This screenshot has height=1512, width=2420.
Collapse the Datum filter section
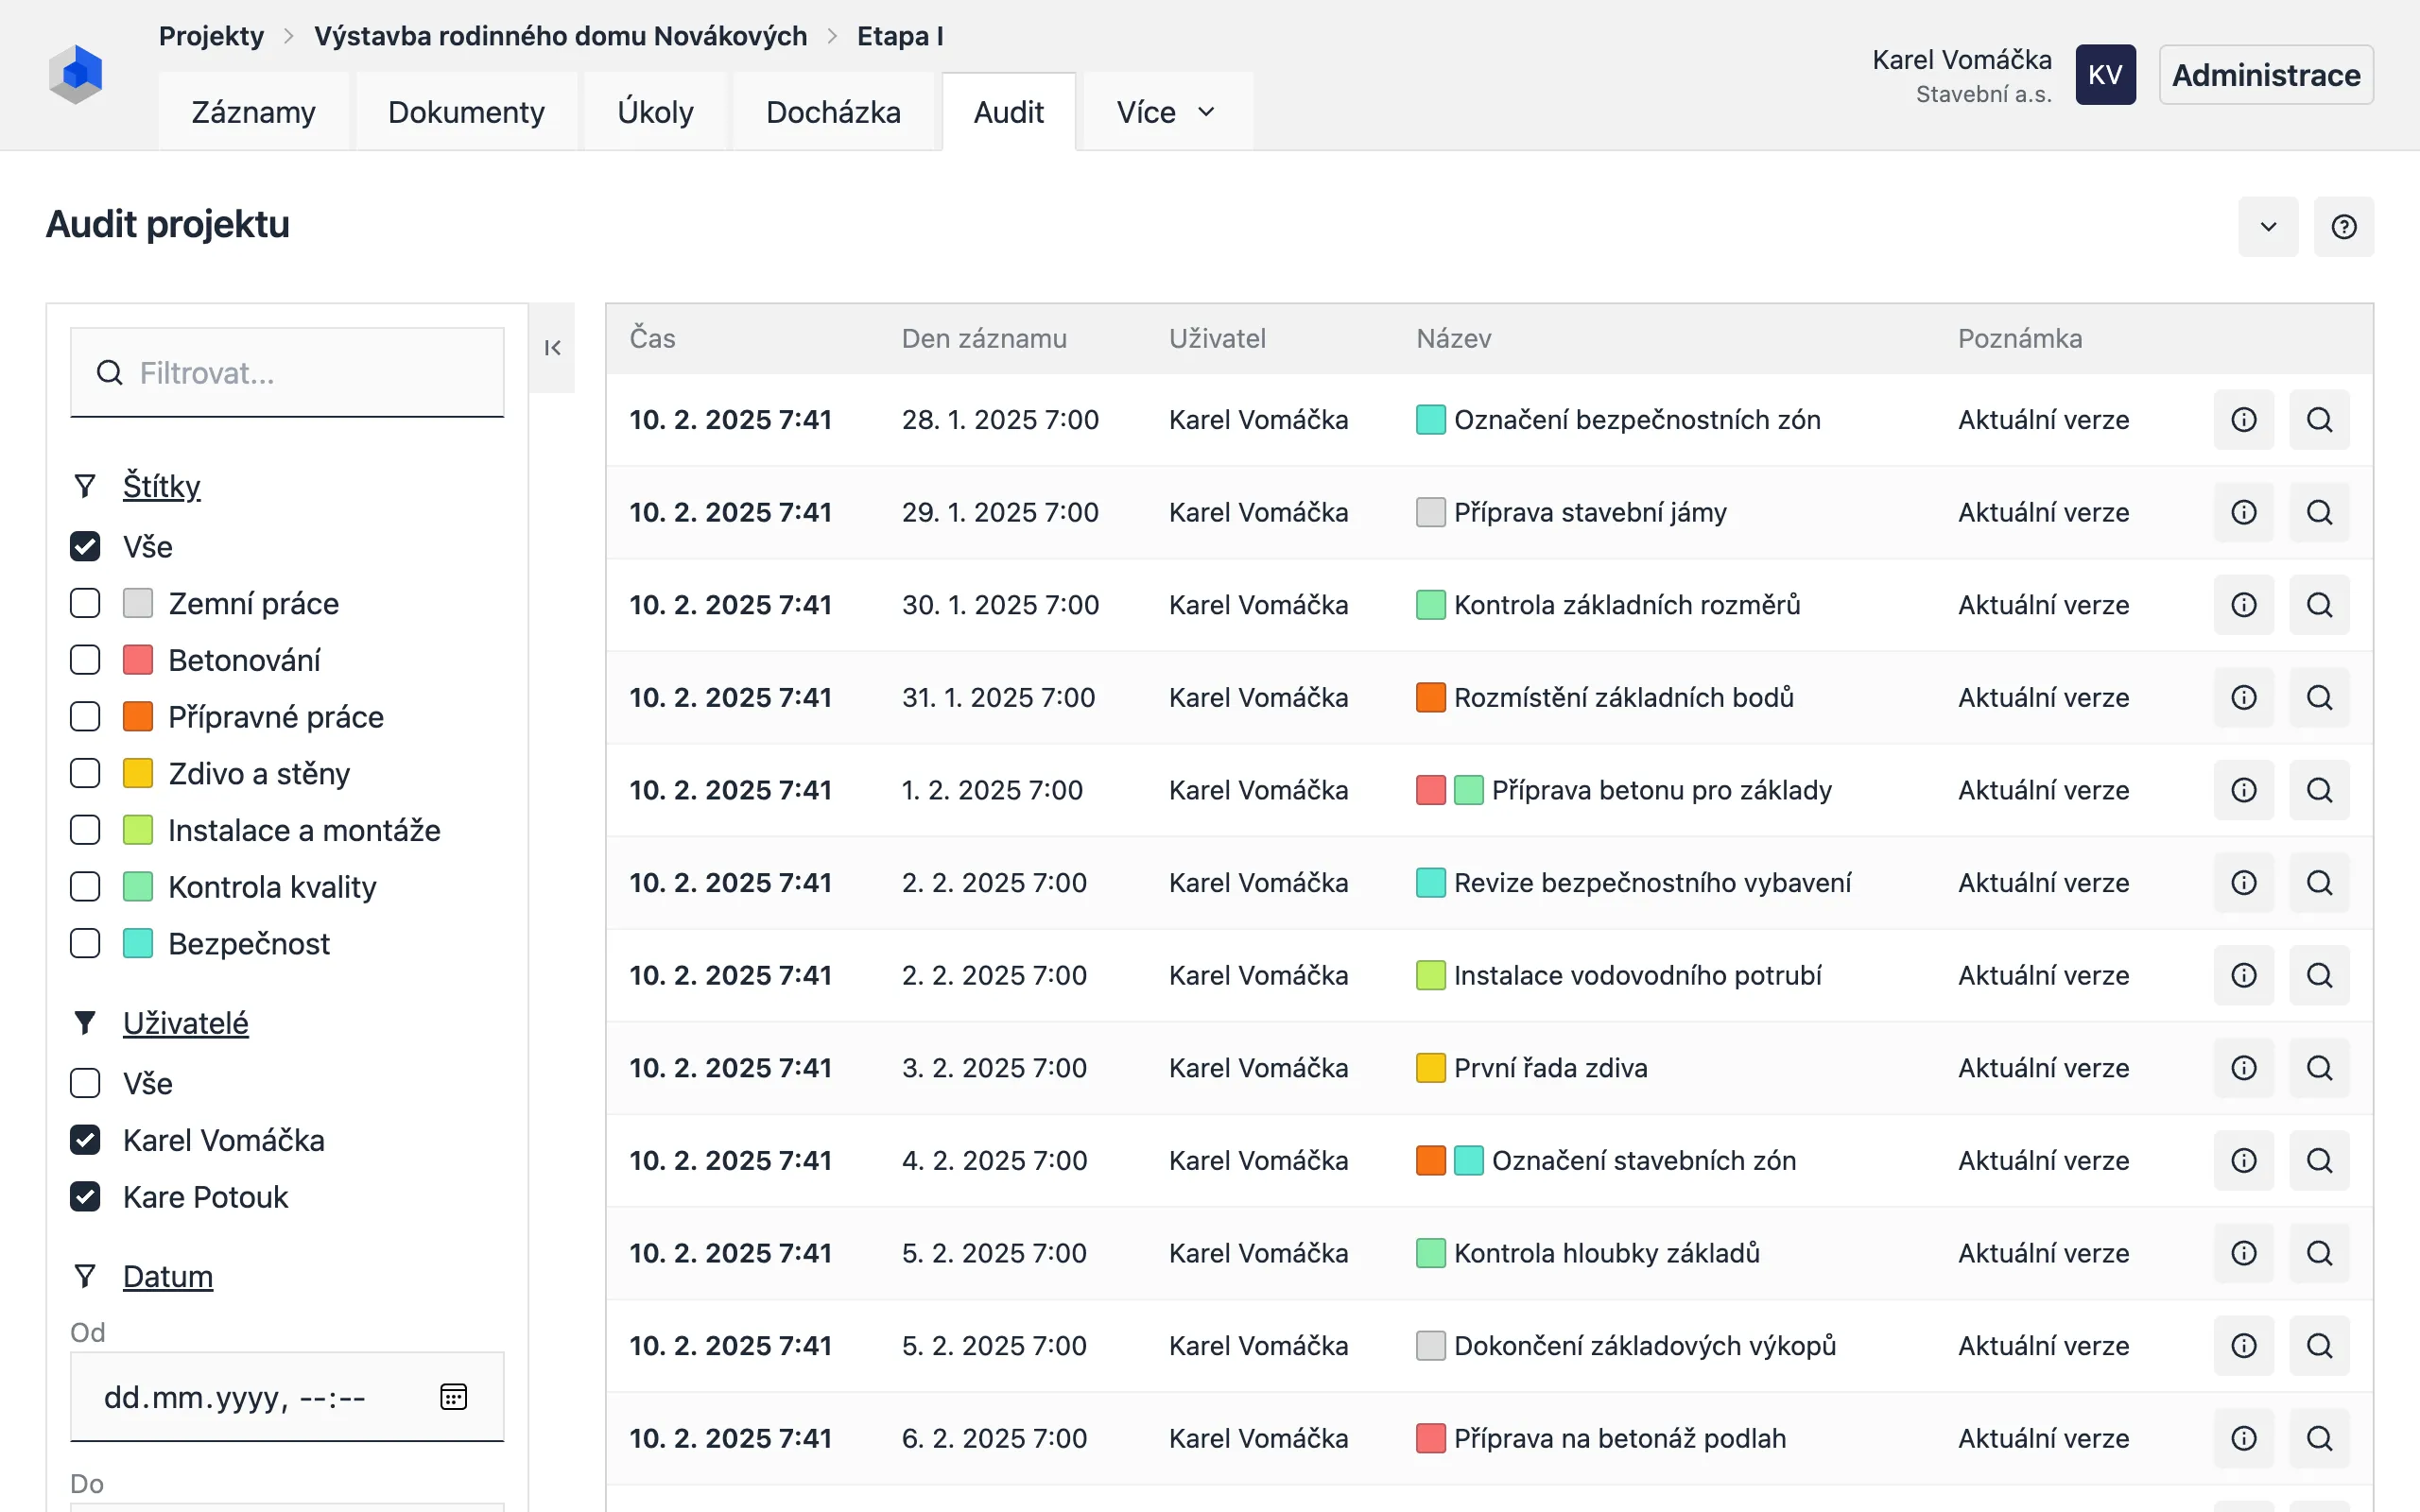[167, 1277]
